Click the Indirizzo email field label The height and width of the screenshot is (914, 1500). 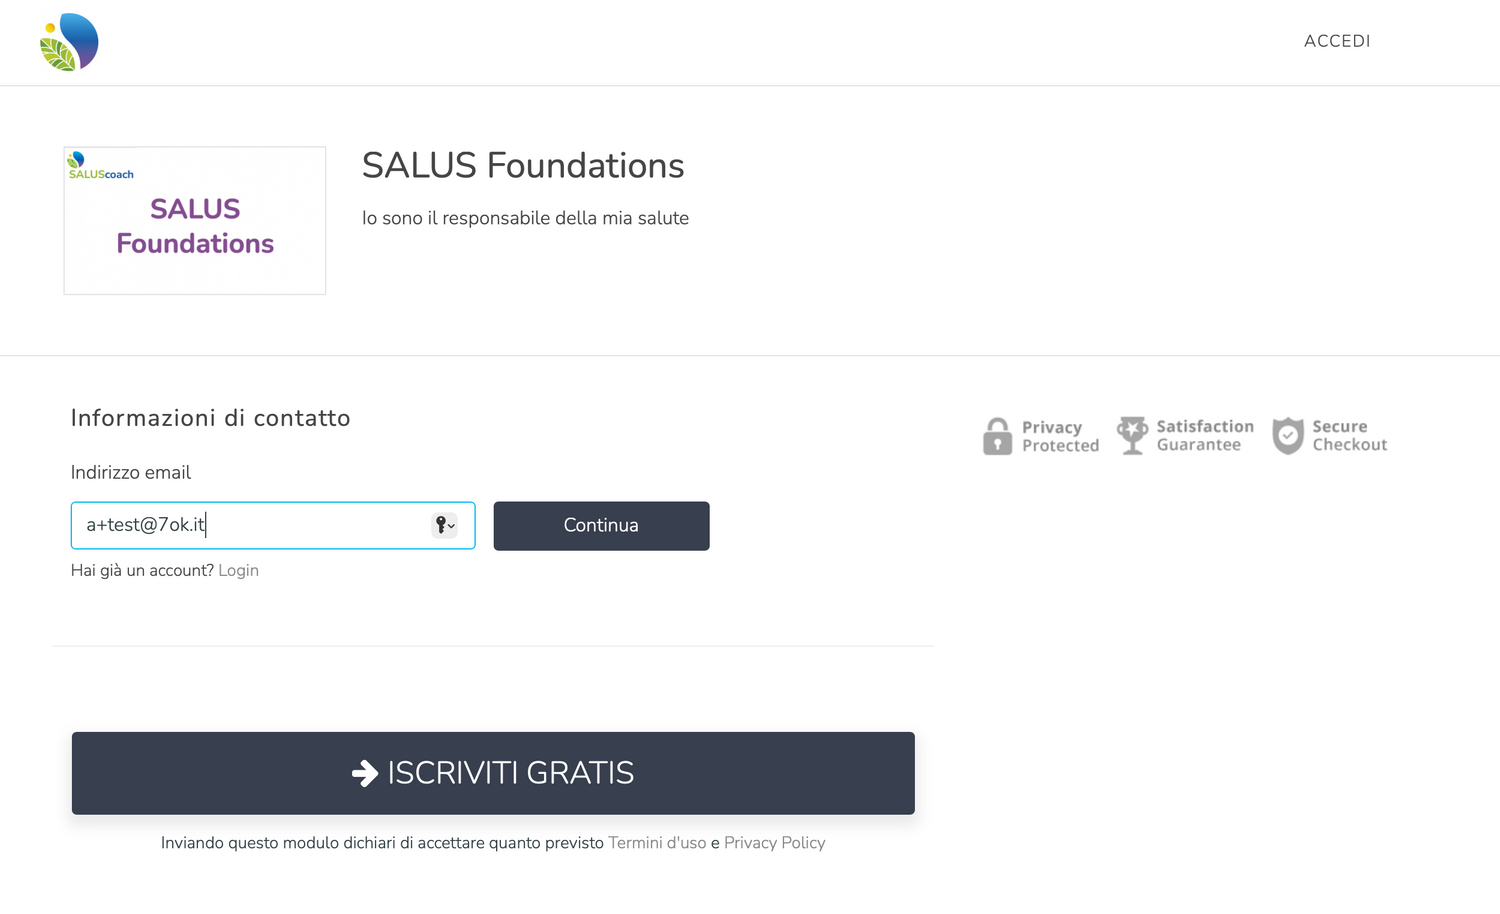131,473
